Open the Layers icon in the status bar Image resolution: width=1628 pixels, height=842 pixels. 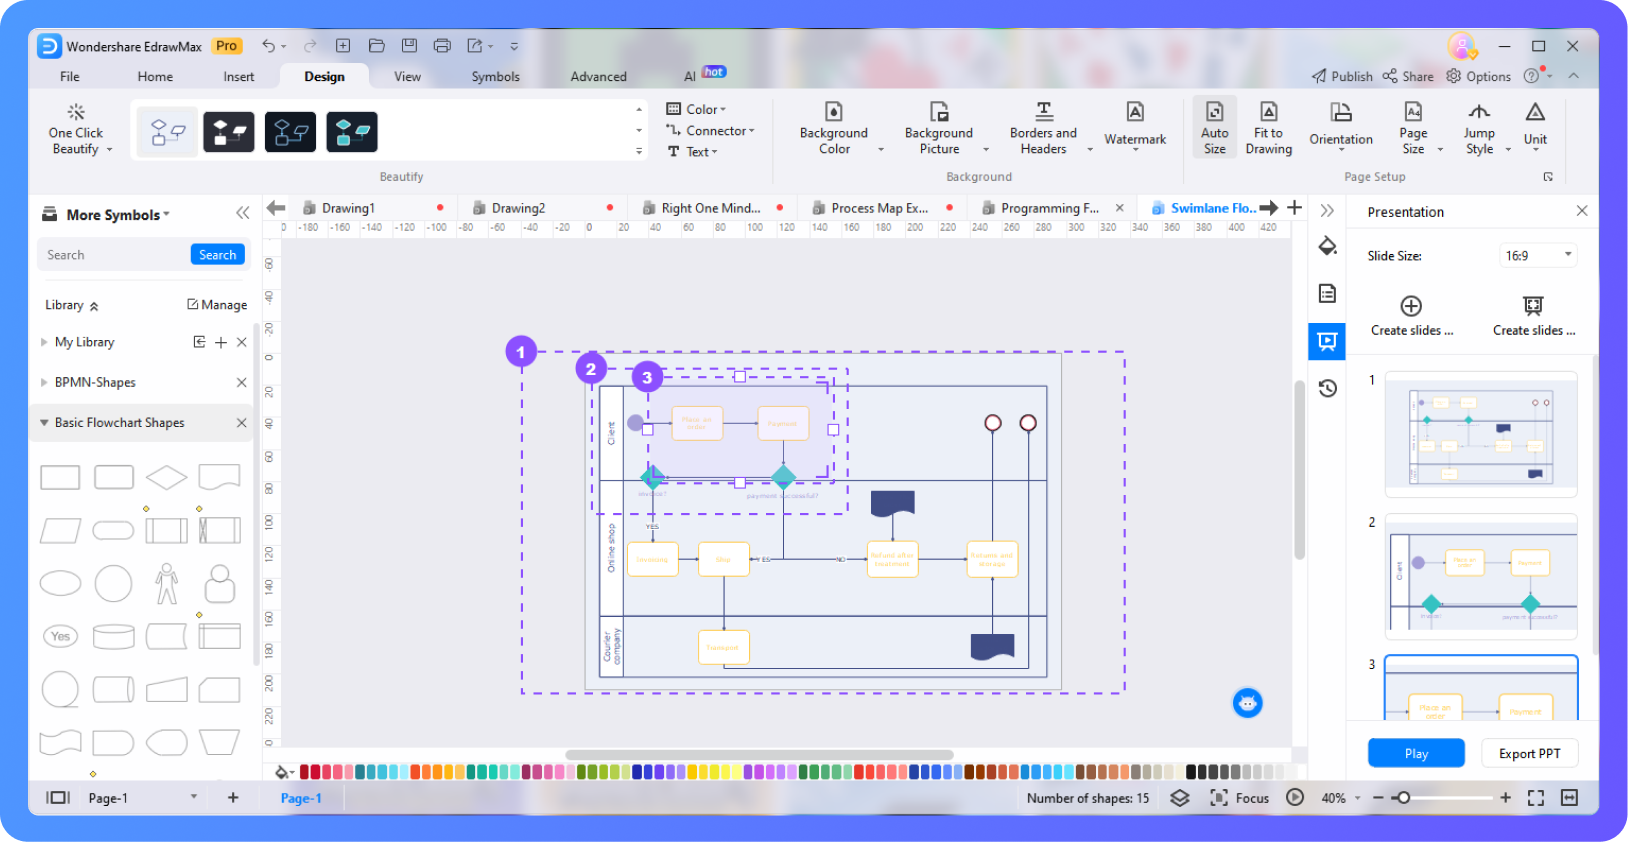click(x=1180, y=798)
